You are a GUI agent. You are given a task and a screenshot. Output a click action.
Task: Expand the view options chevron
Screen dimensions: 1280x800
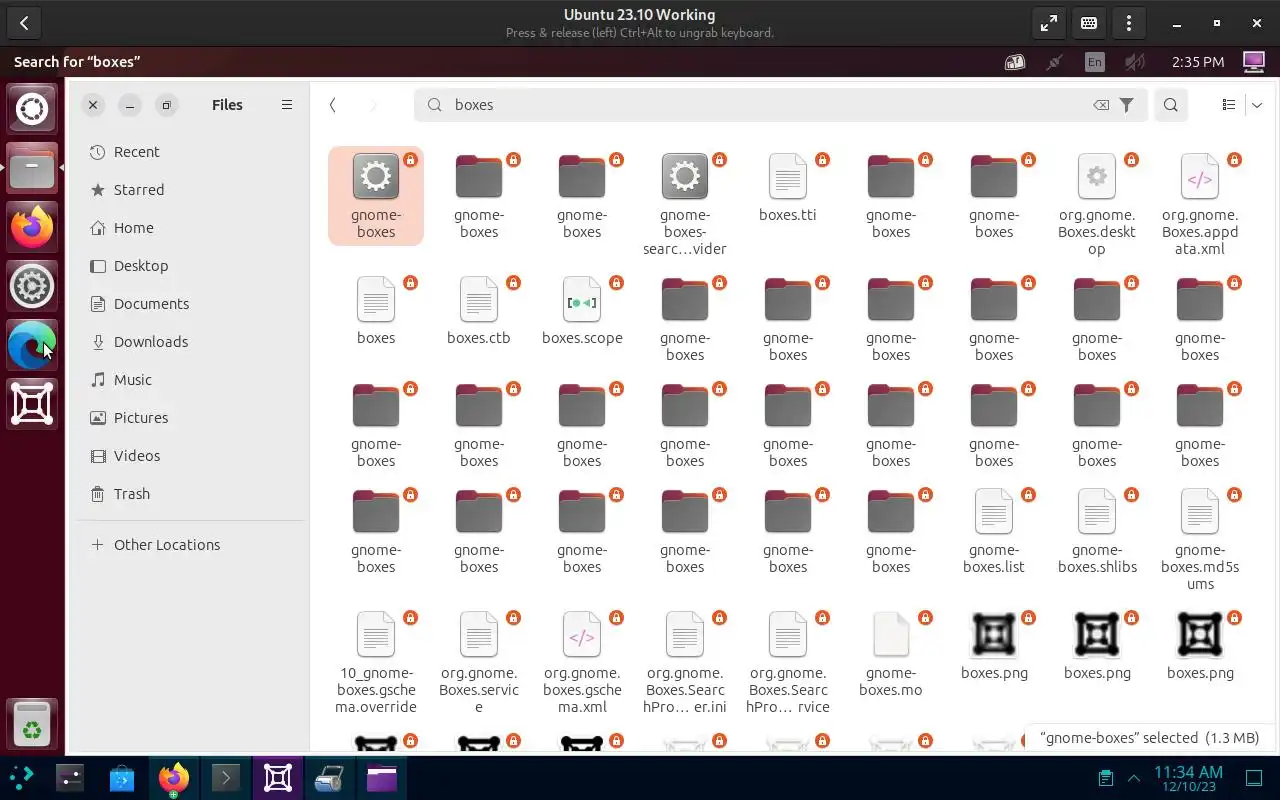tap(1257, 105)
